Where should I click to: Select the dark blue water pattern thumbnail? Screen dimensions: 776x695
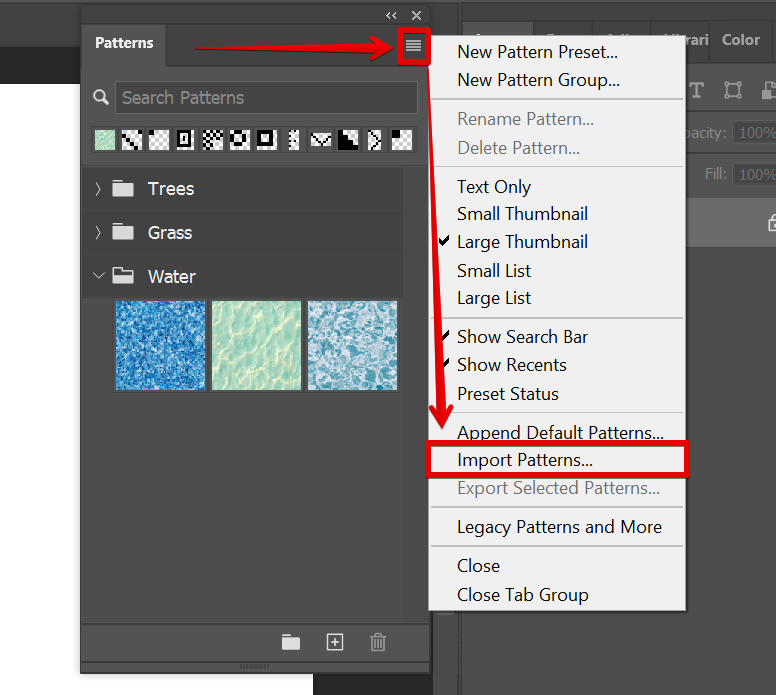(160, 345)
